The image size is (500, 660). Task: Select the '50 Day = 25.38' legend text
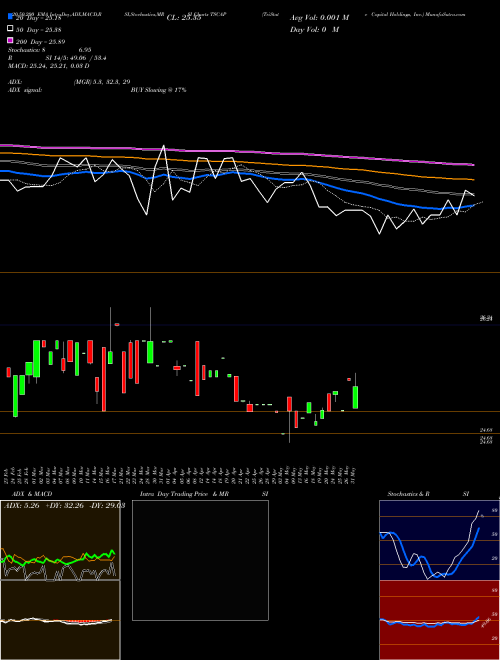click(38, 30)
